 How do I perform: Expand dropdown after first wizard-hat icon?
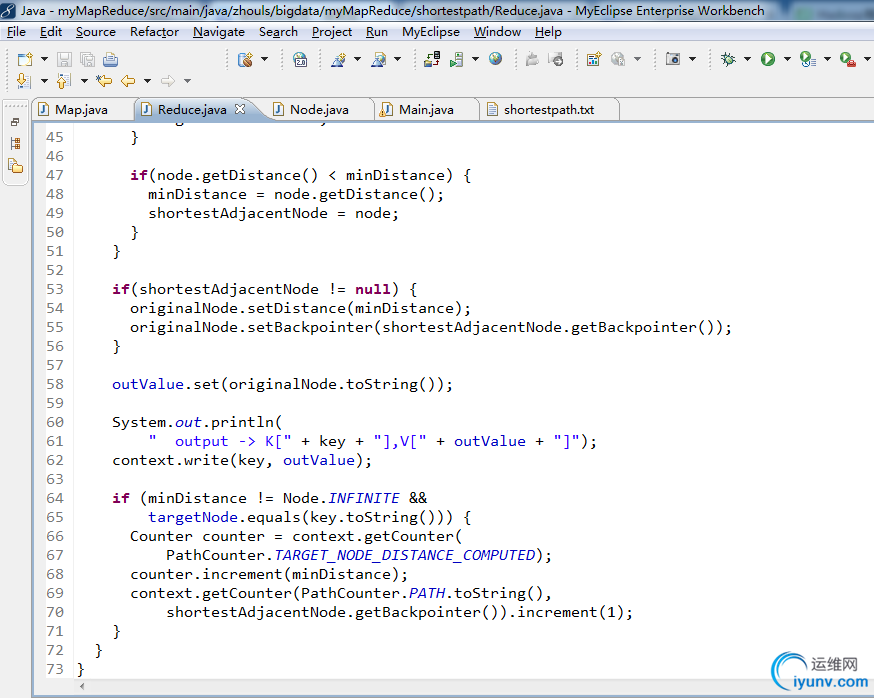point(357,59)
